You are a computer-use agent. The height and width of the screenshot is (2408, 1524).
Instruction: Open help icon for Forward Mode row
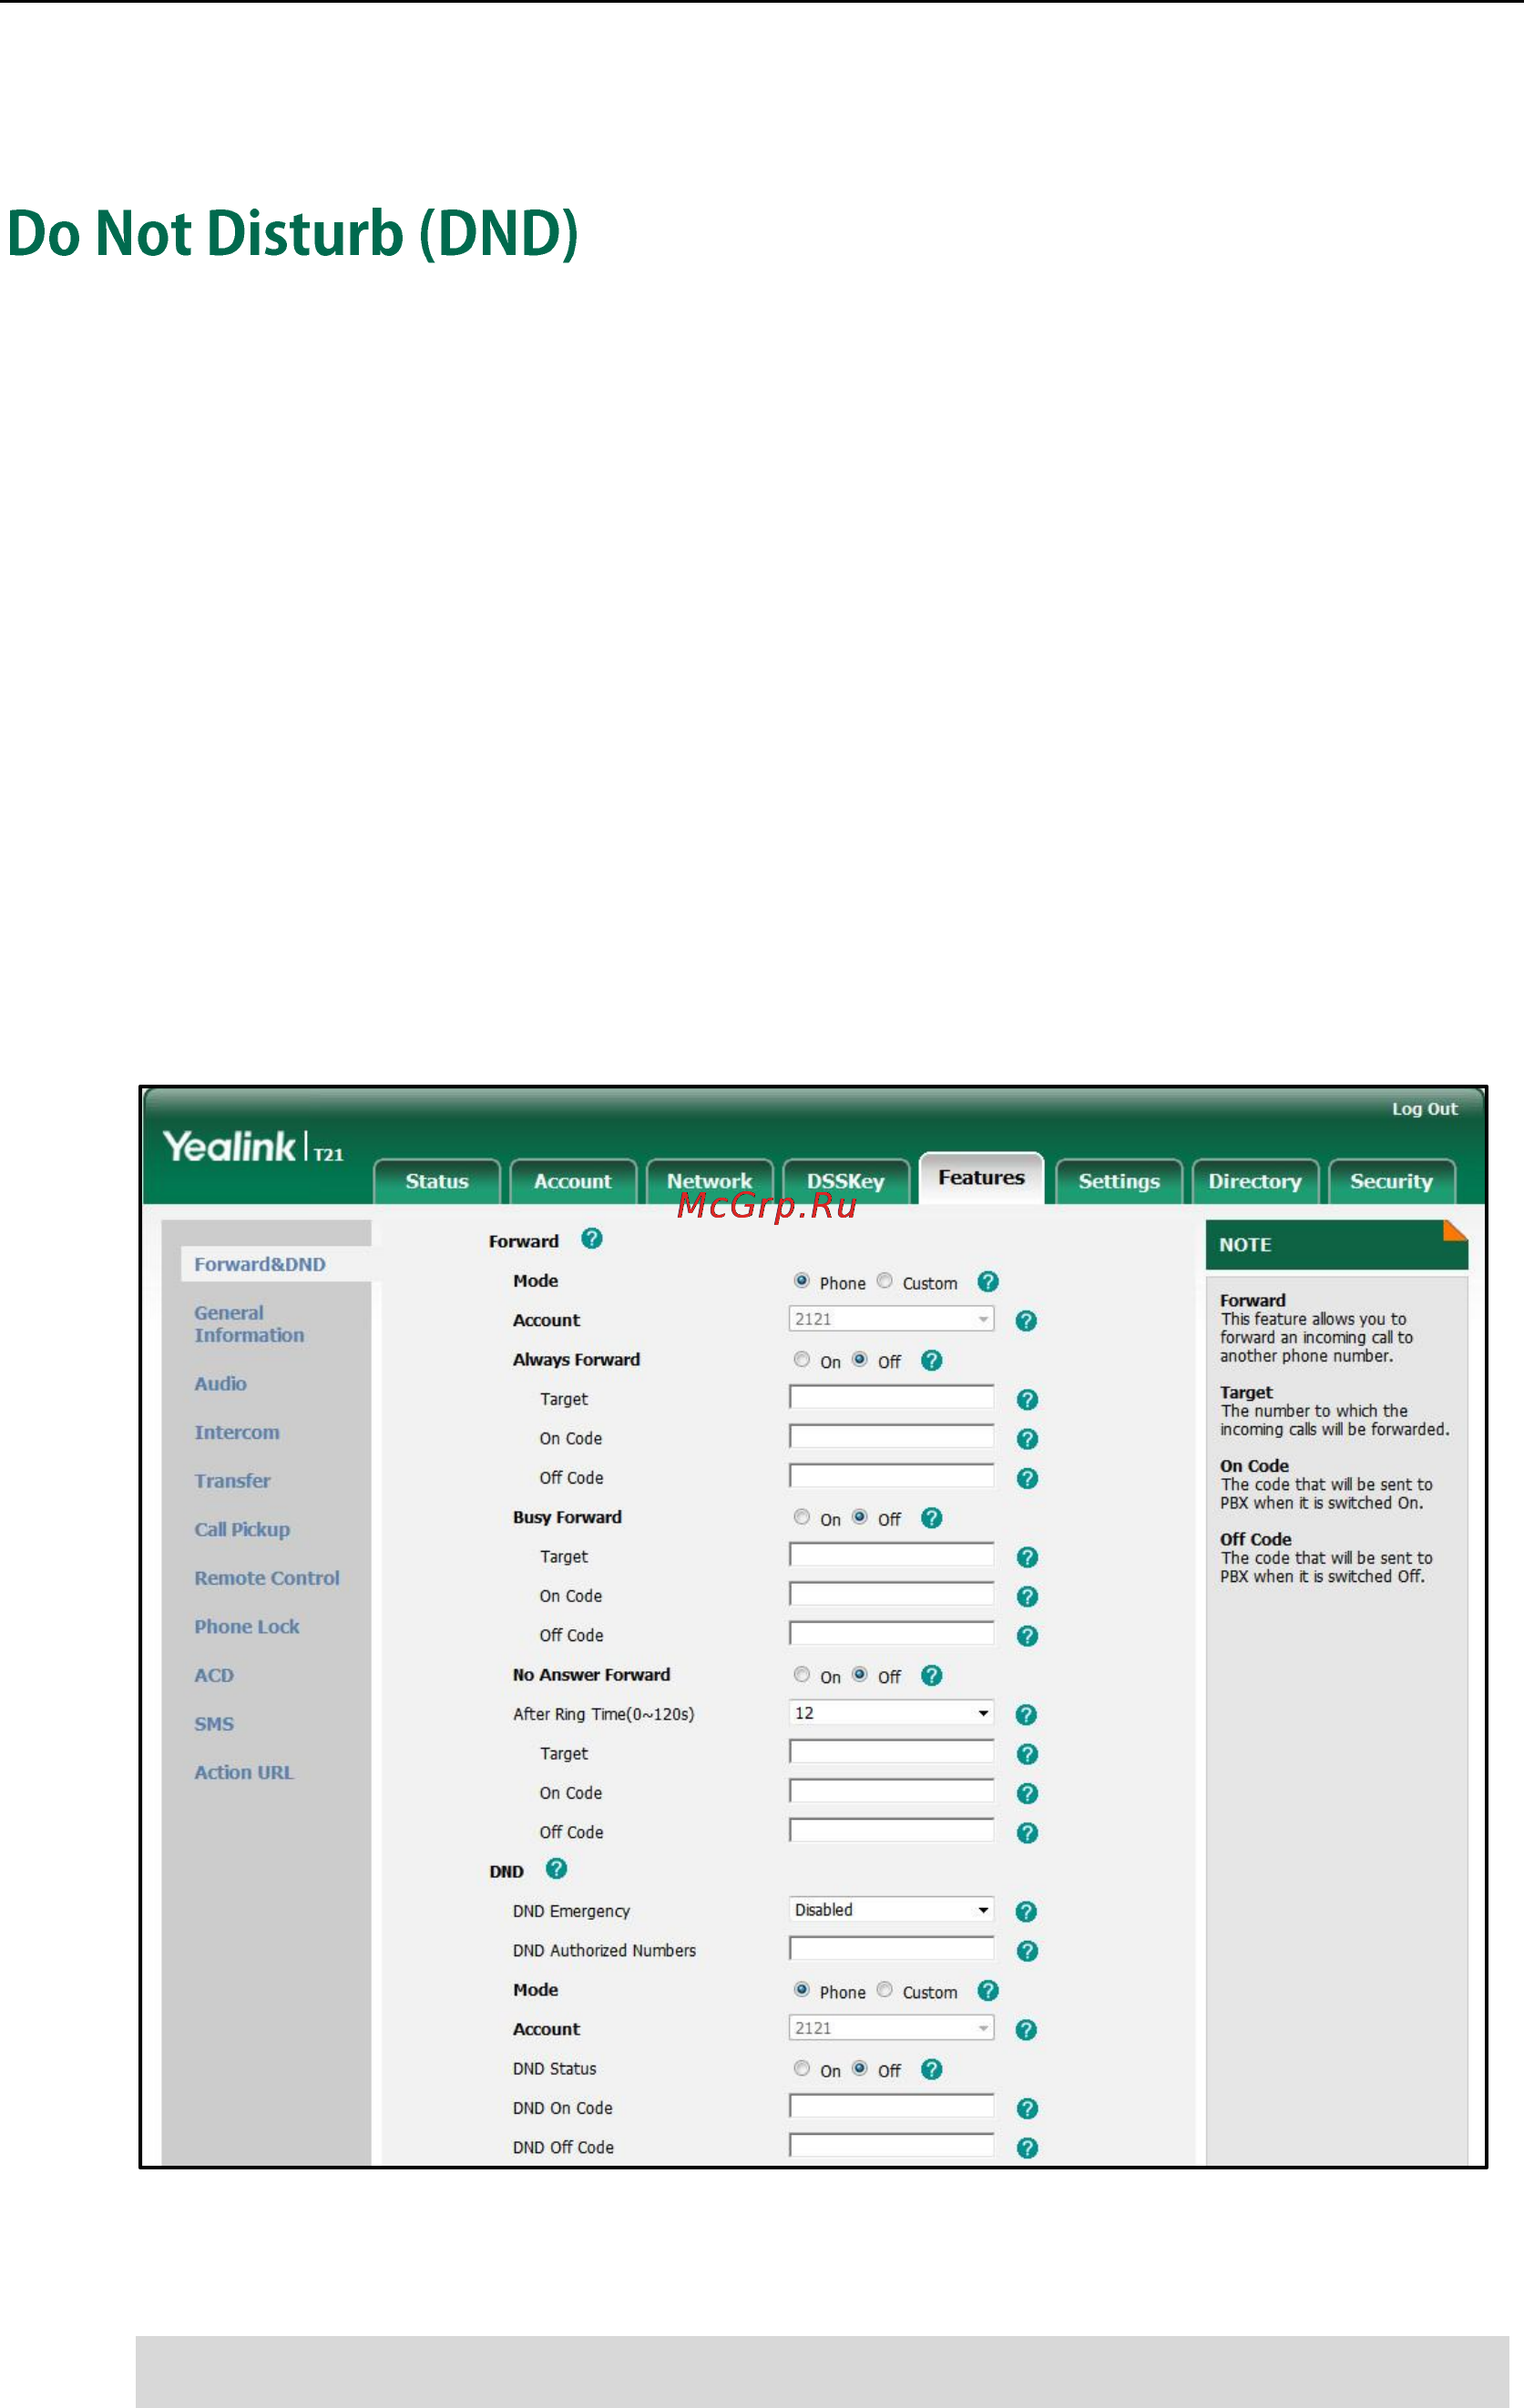coord(987,1281)
